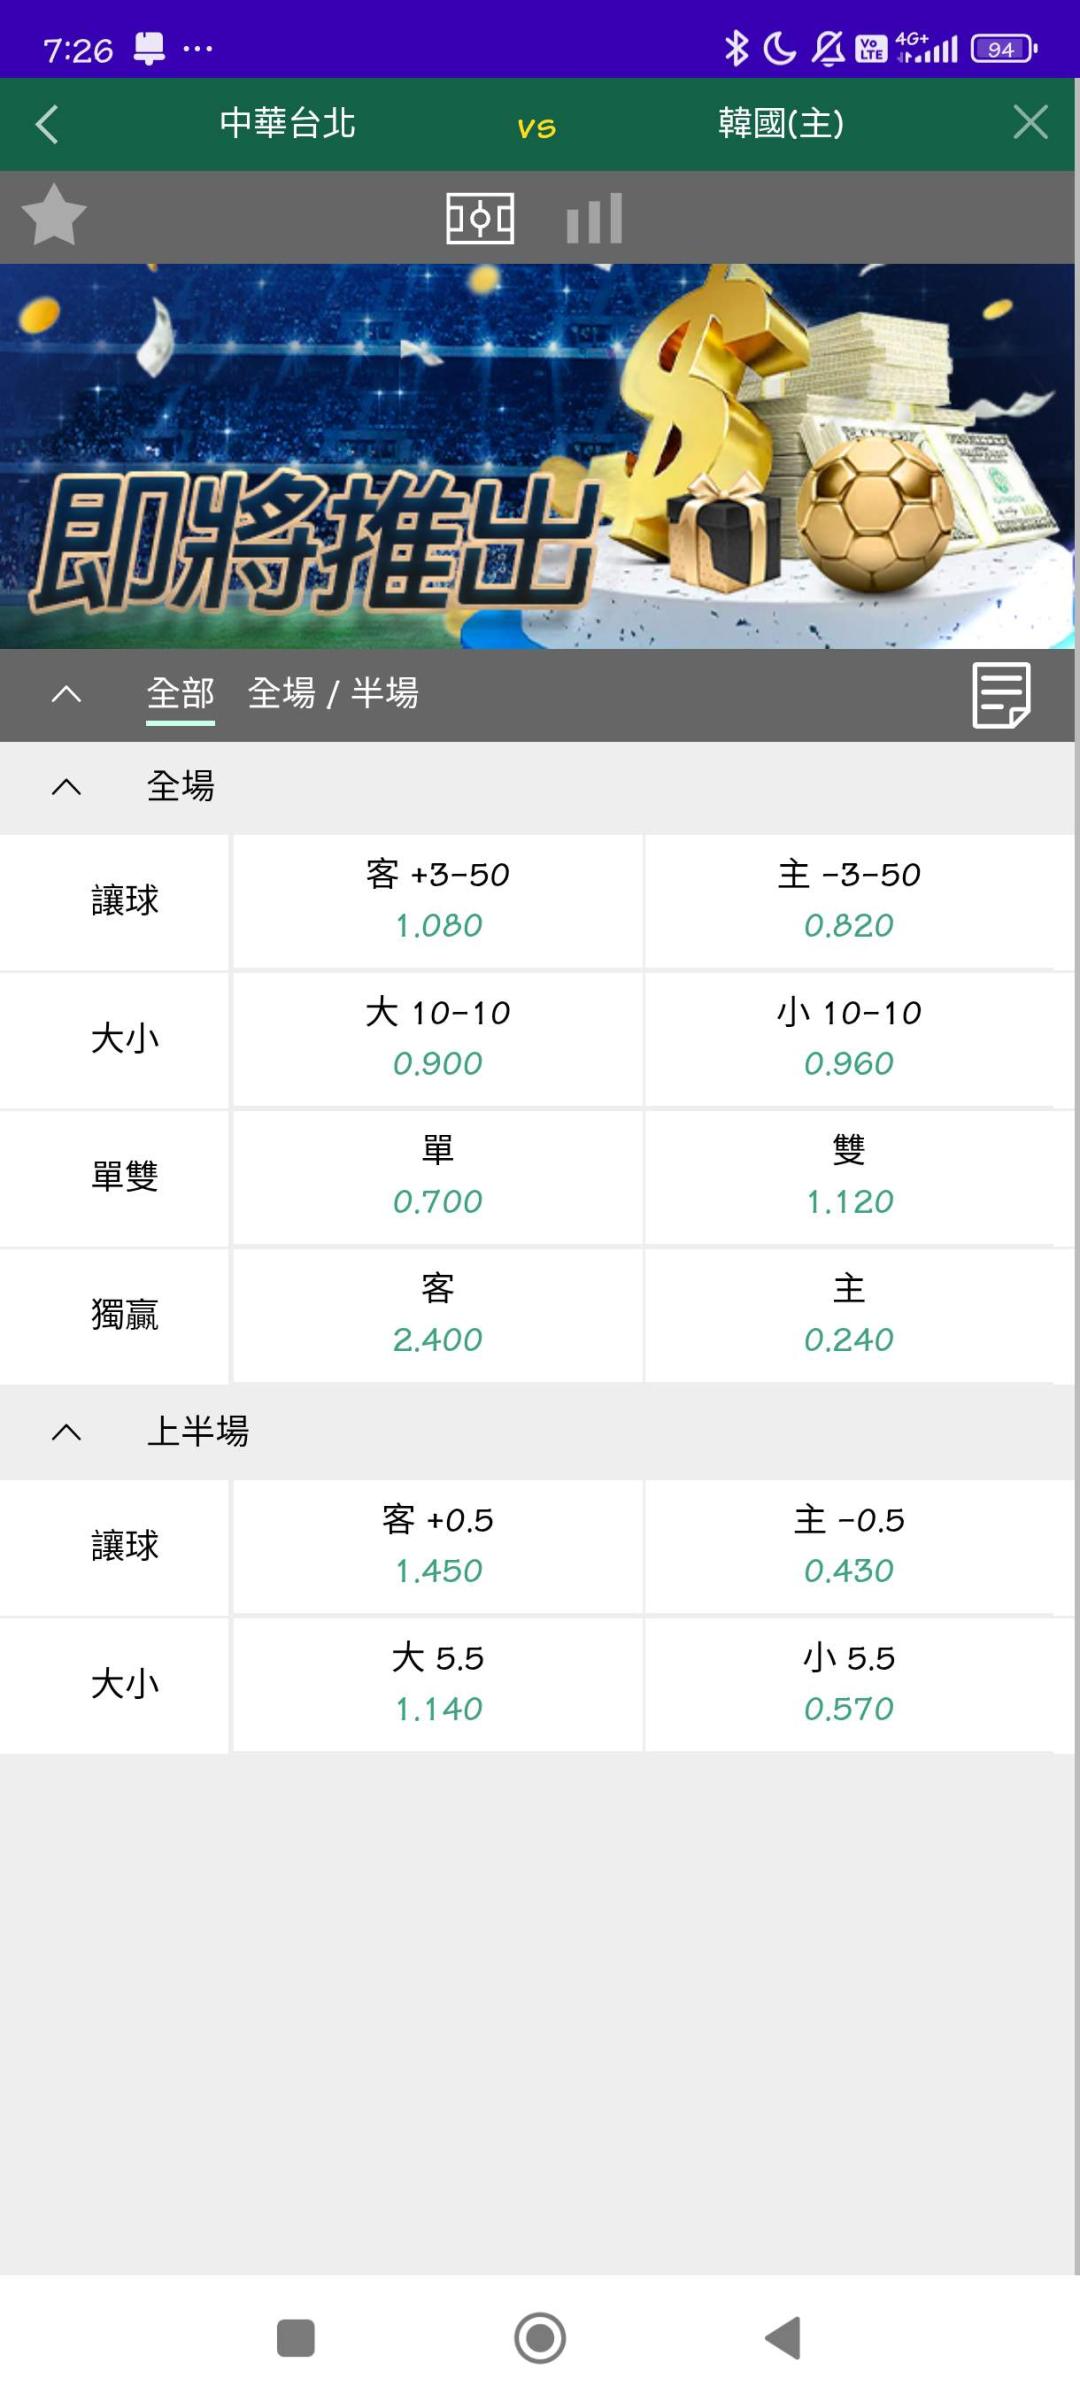Viewport: 1080px width, 2401px height.
Task: Show the statistics bar chart icon
Action: (594, 218)
